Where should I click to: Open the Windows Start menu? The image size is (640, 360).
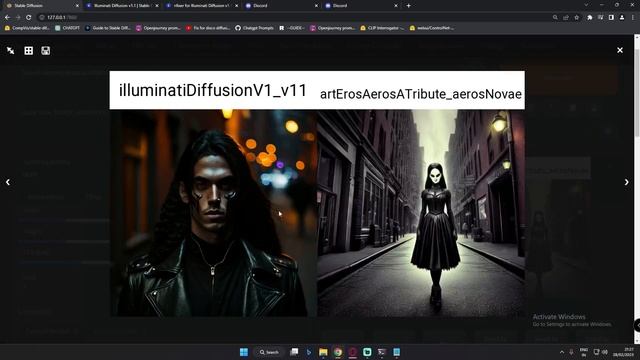click(244, 352)
